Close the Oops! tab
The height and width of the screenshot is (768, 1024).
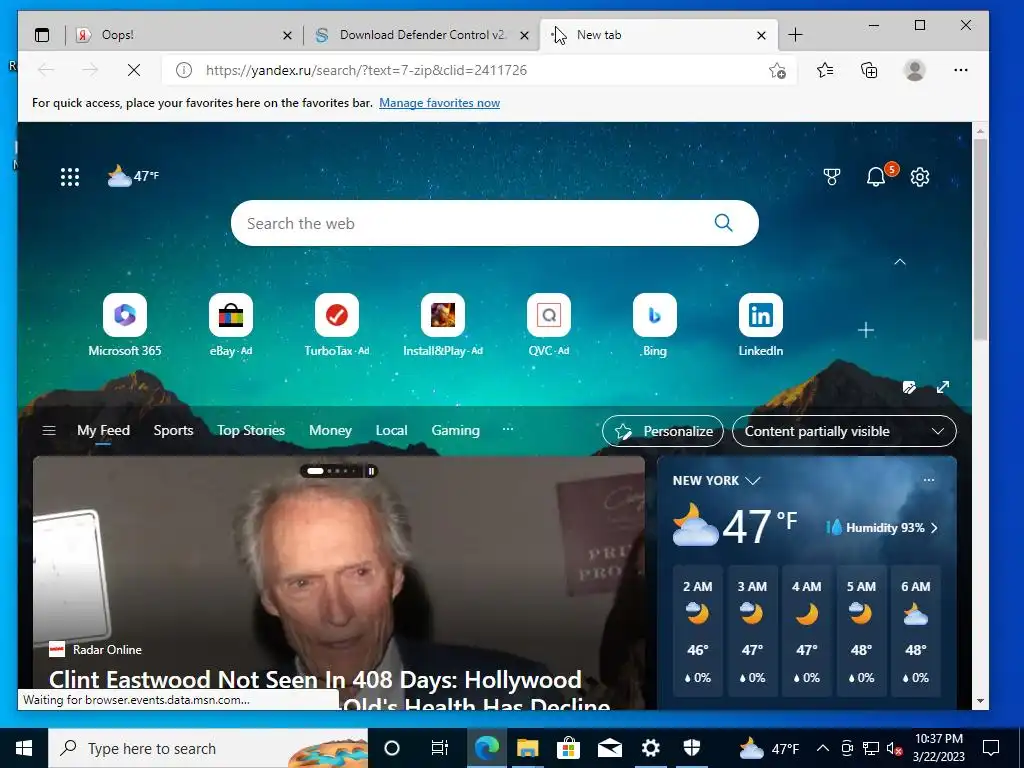[287, 35]
